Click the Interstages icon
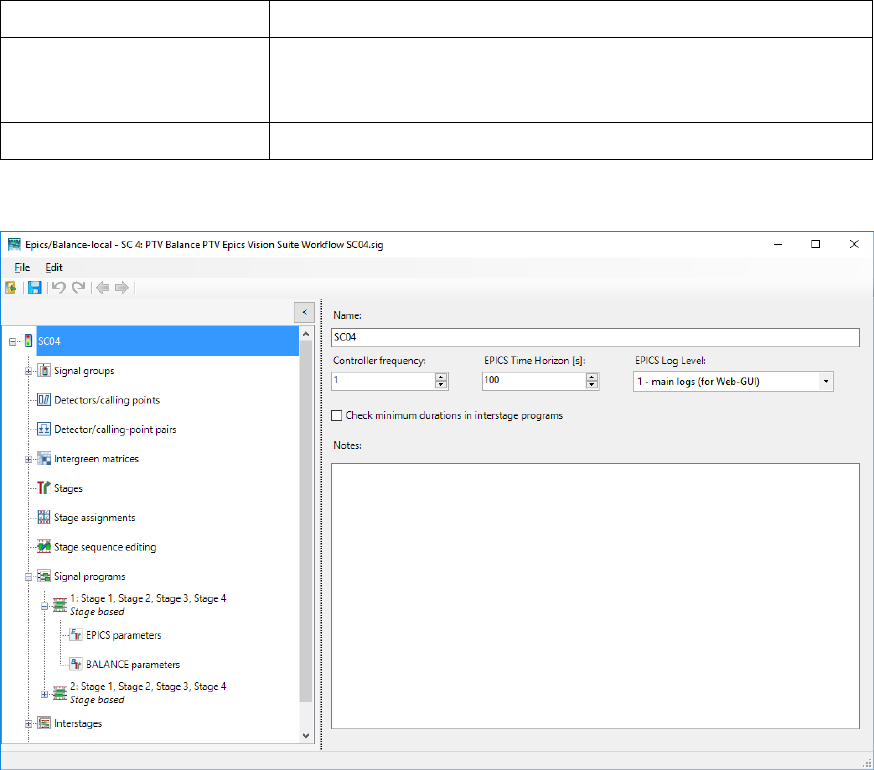This screenshot has width=874, height=770. [44, 724]
